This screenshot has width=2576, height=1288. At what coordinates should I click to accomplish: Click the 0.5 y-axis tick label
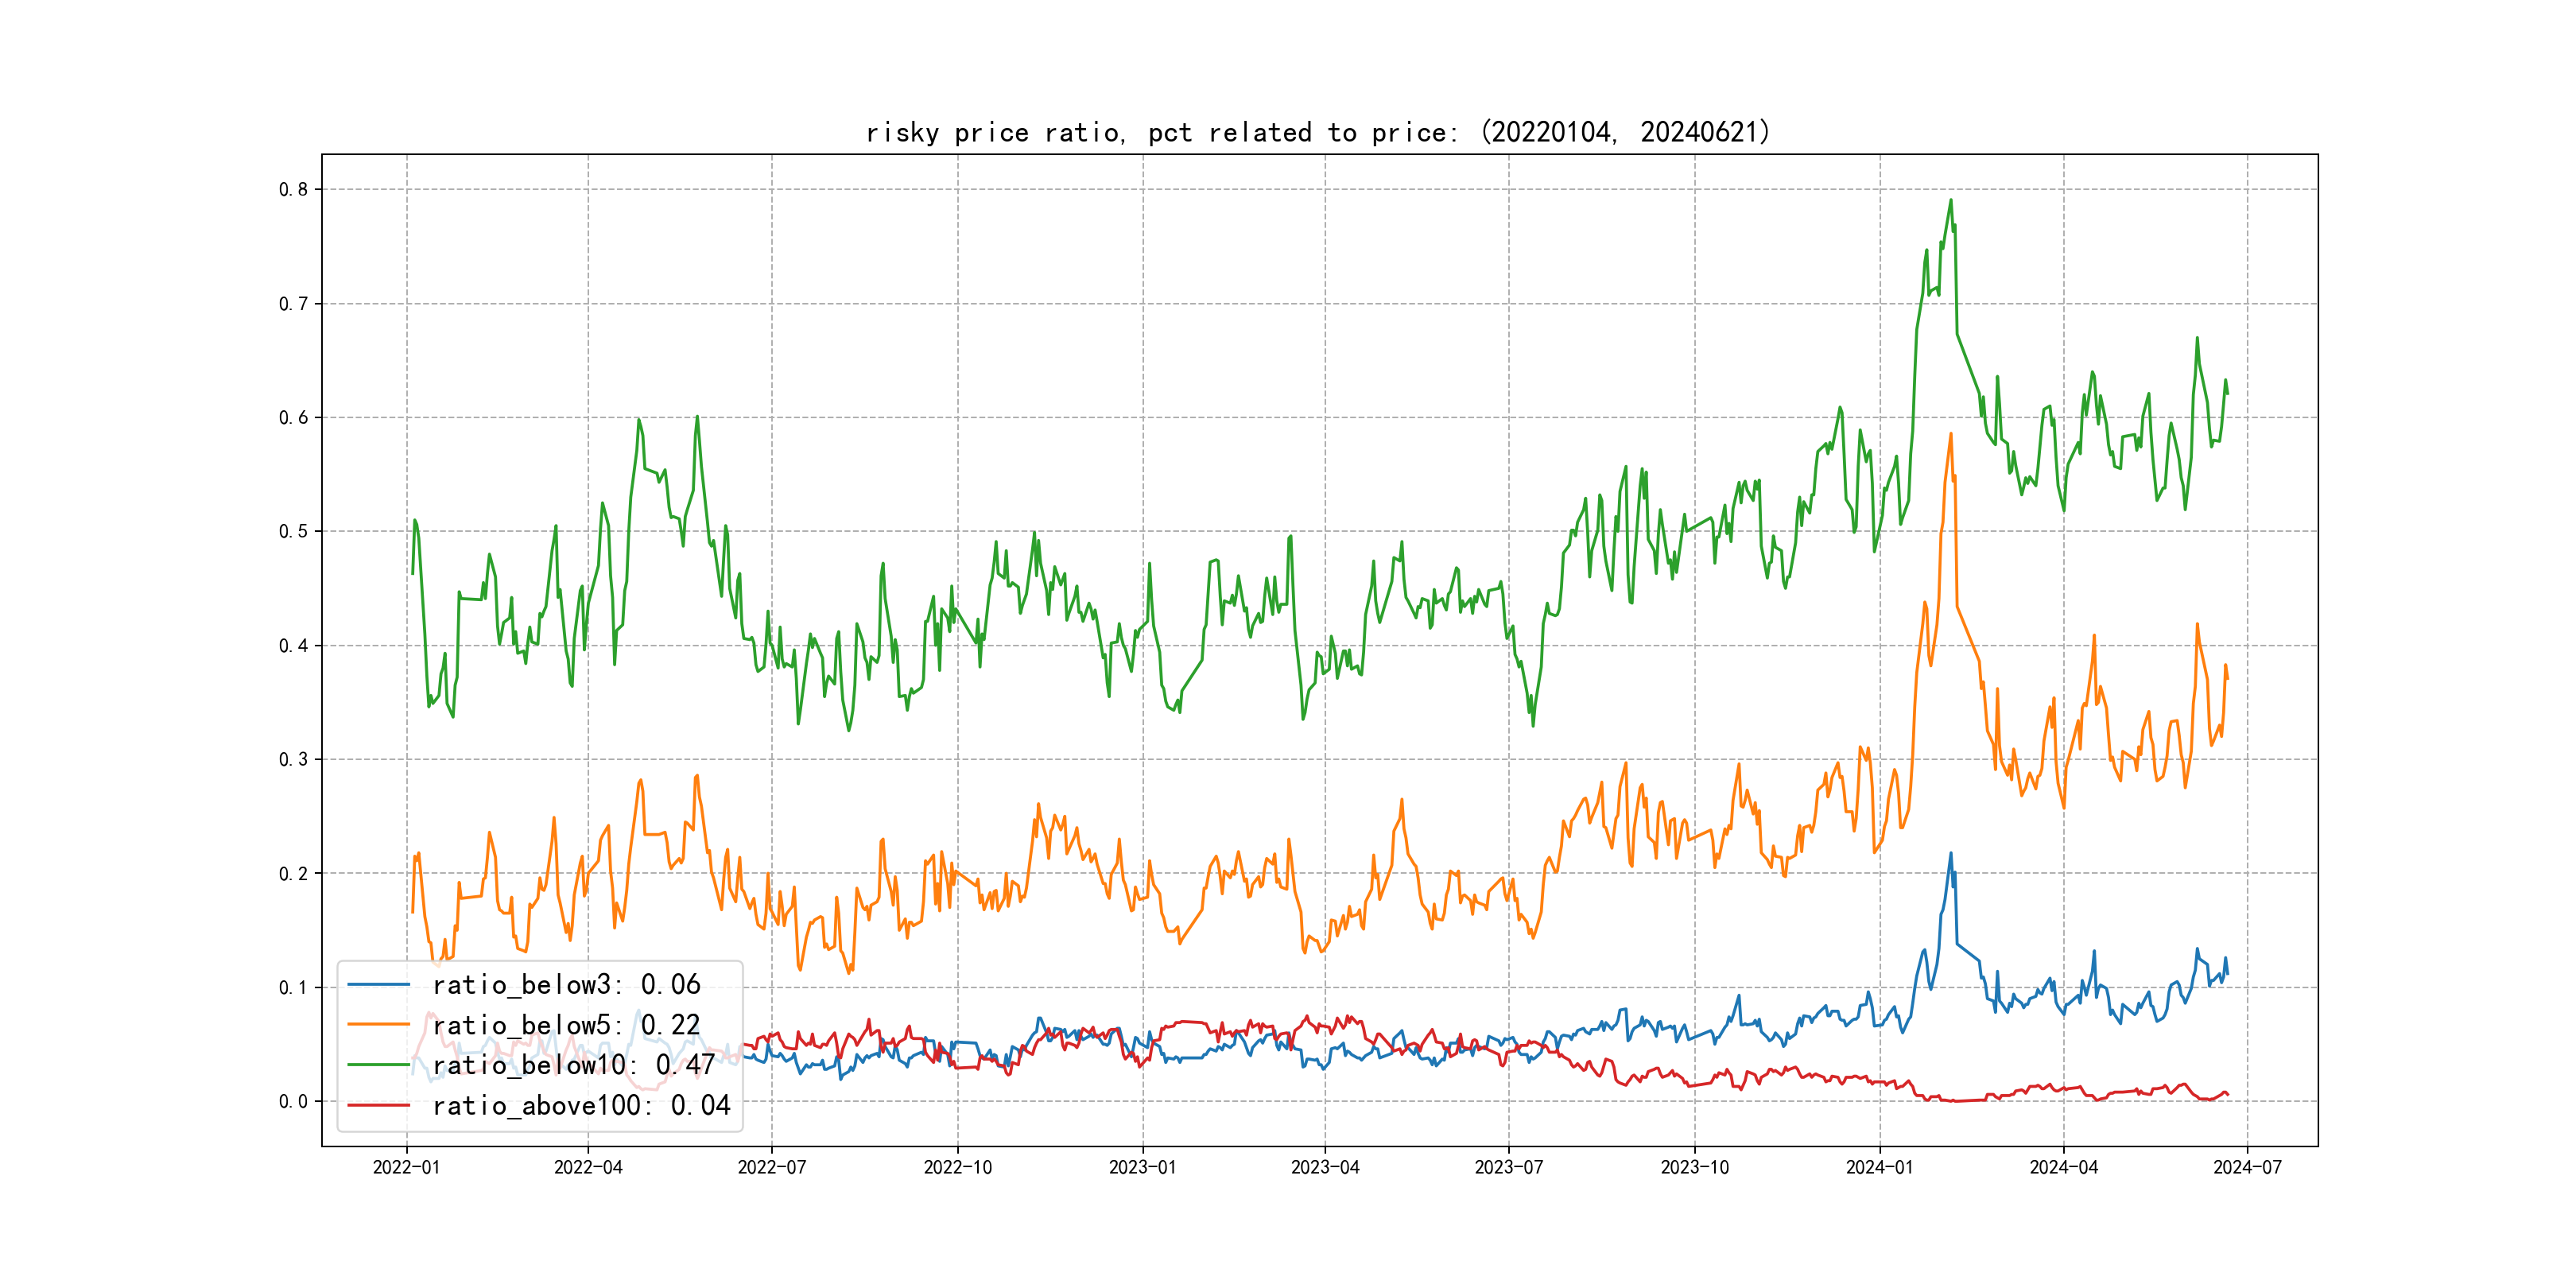tap(293, 531)
